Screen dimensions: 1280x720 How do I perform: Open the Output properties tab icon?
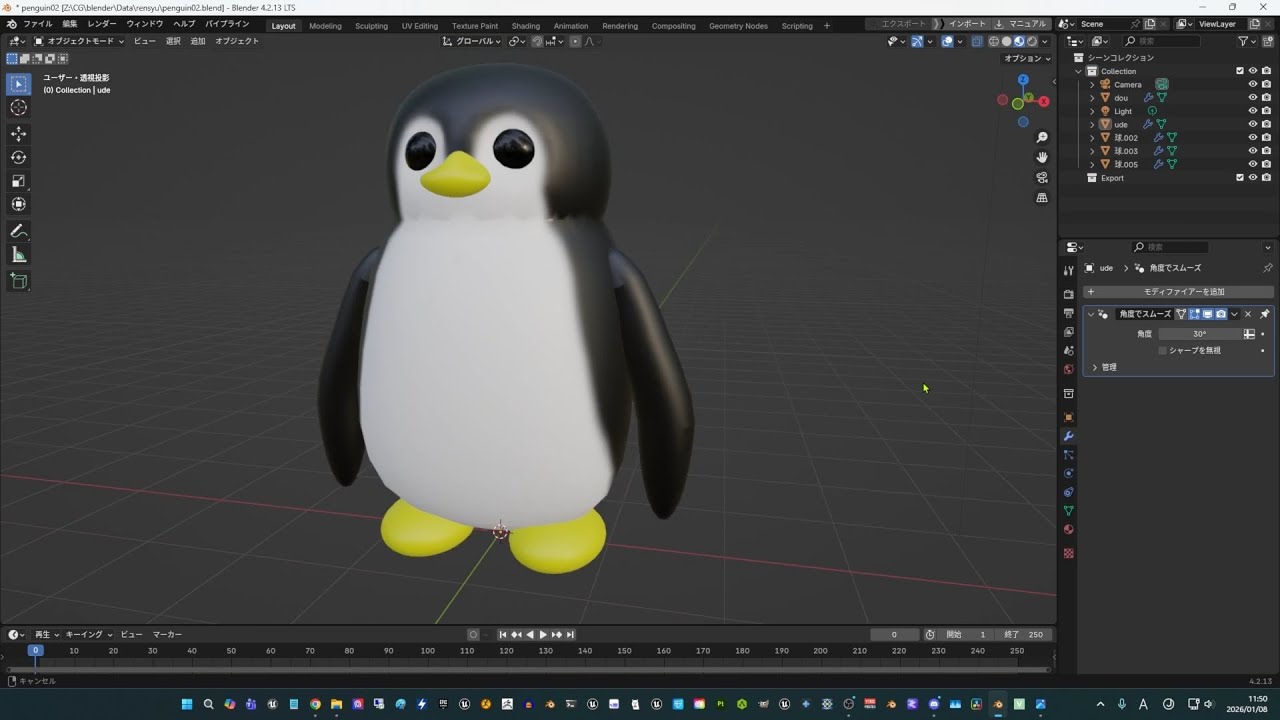(1069, 313)
